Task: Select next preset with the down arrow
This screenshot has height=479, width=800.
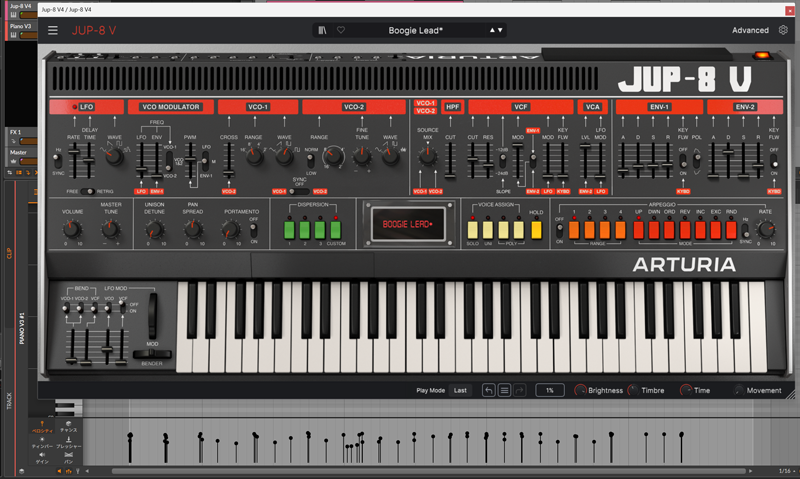Action: (500, 30)
